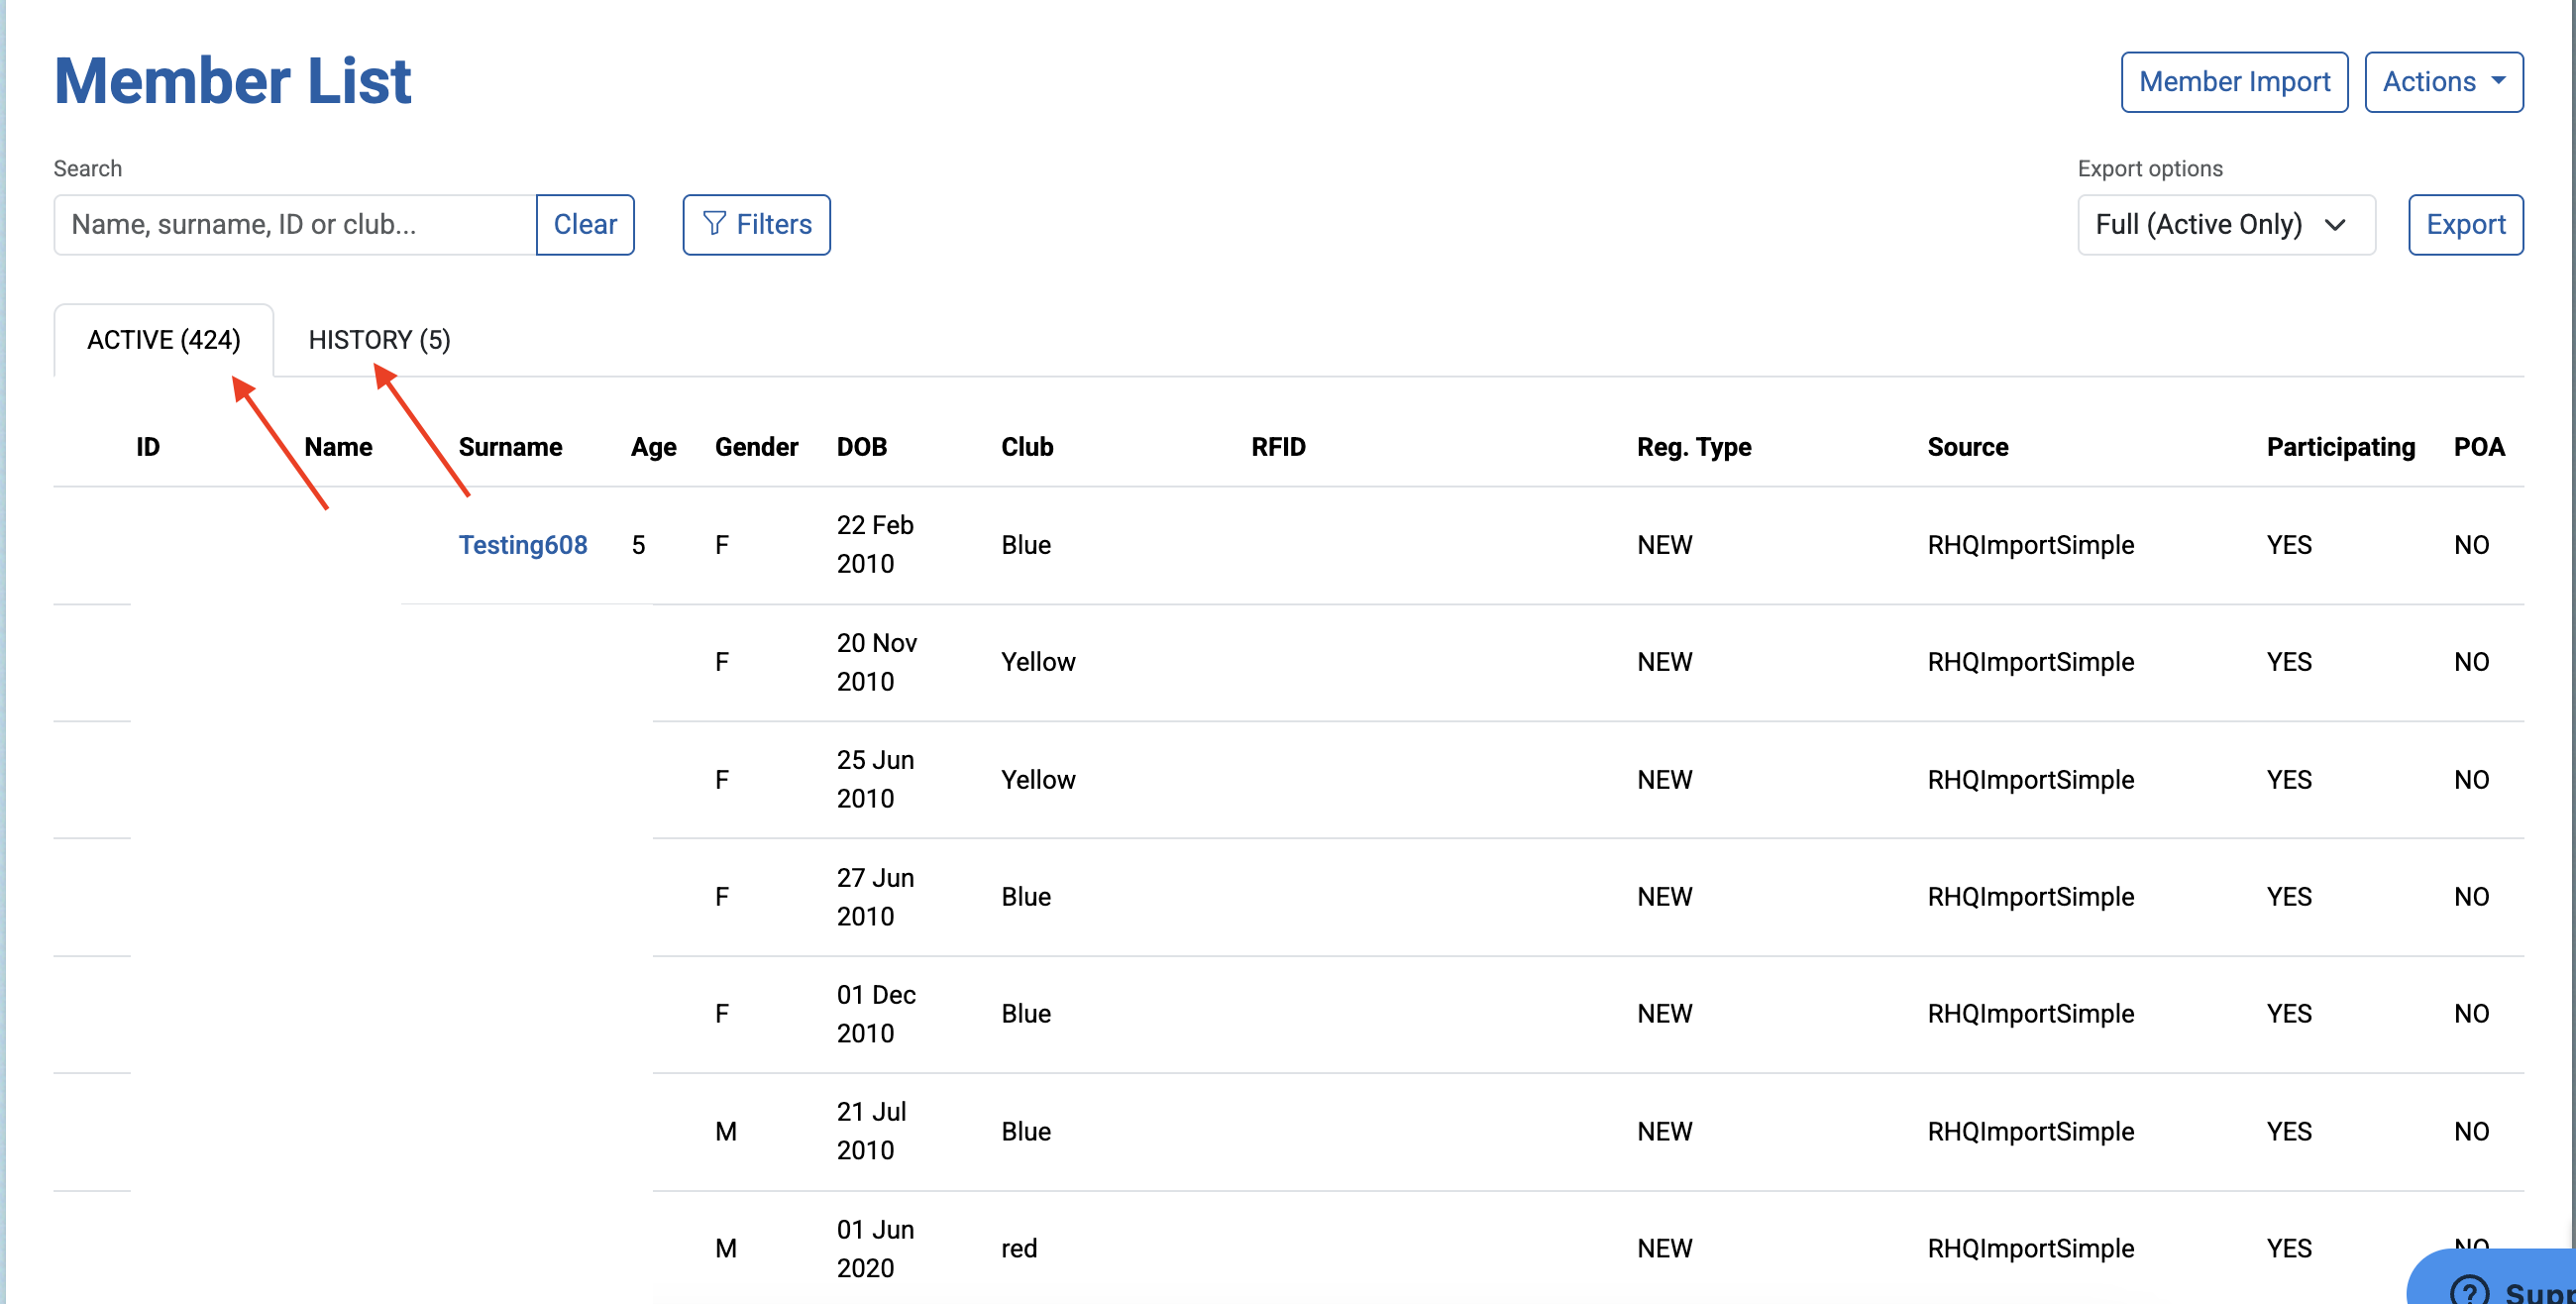Image resolution: width=2576 pixels, height=1304 pixels.
Task: Sort by the Participating column header
Action: point(2340,447)
